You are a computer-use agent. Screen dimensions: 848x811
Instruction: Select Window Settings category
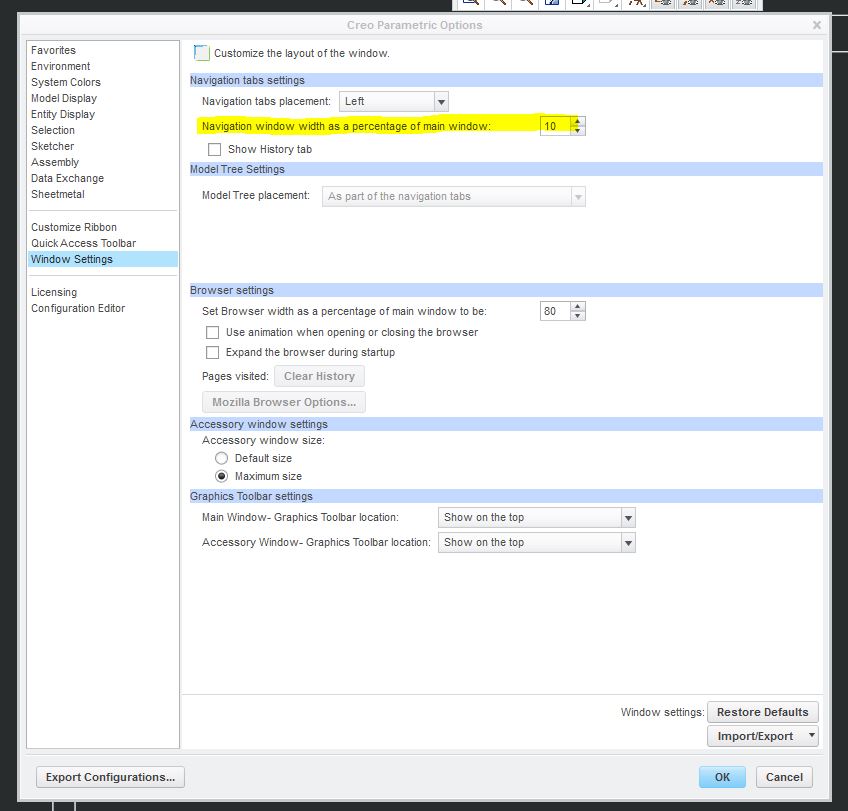[103, 259]
